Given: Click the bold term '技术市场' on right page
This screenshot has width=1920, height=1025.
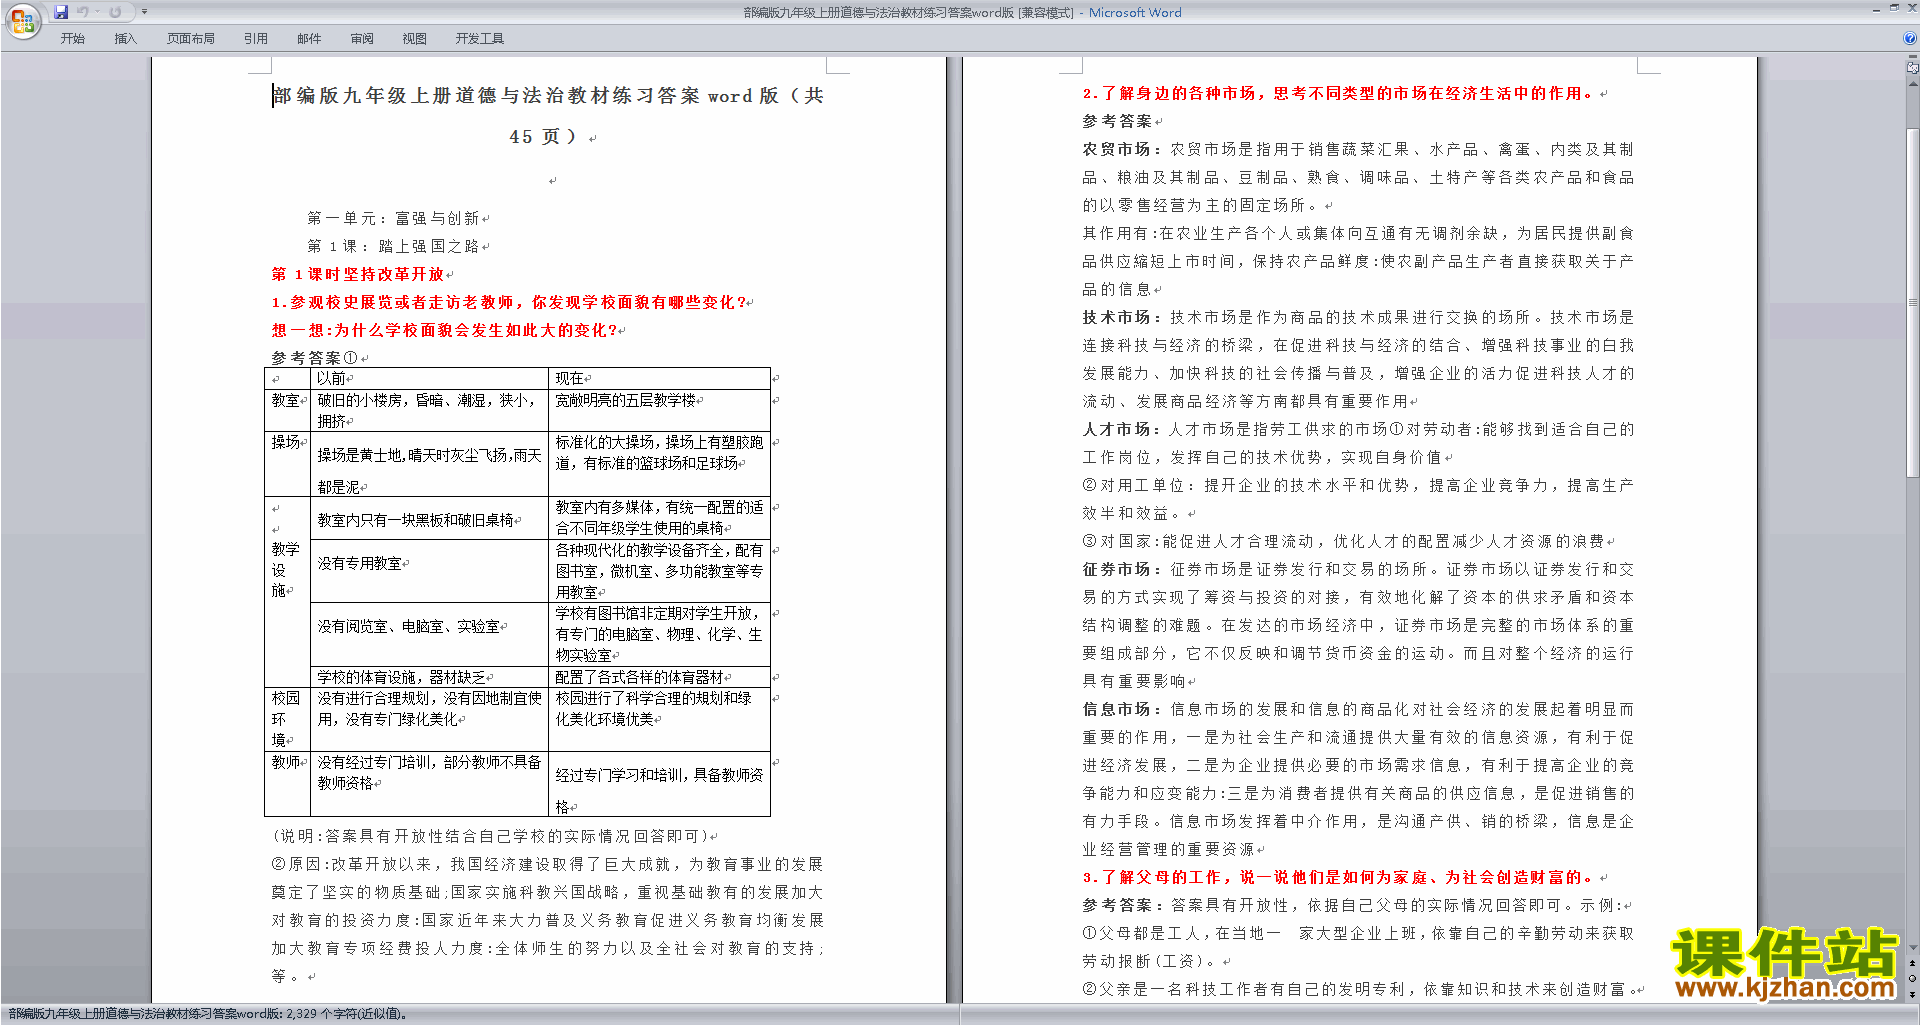Looking at the screenshot, I should [1116, 317].
